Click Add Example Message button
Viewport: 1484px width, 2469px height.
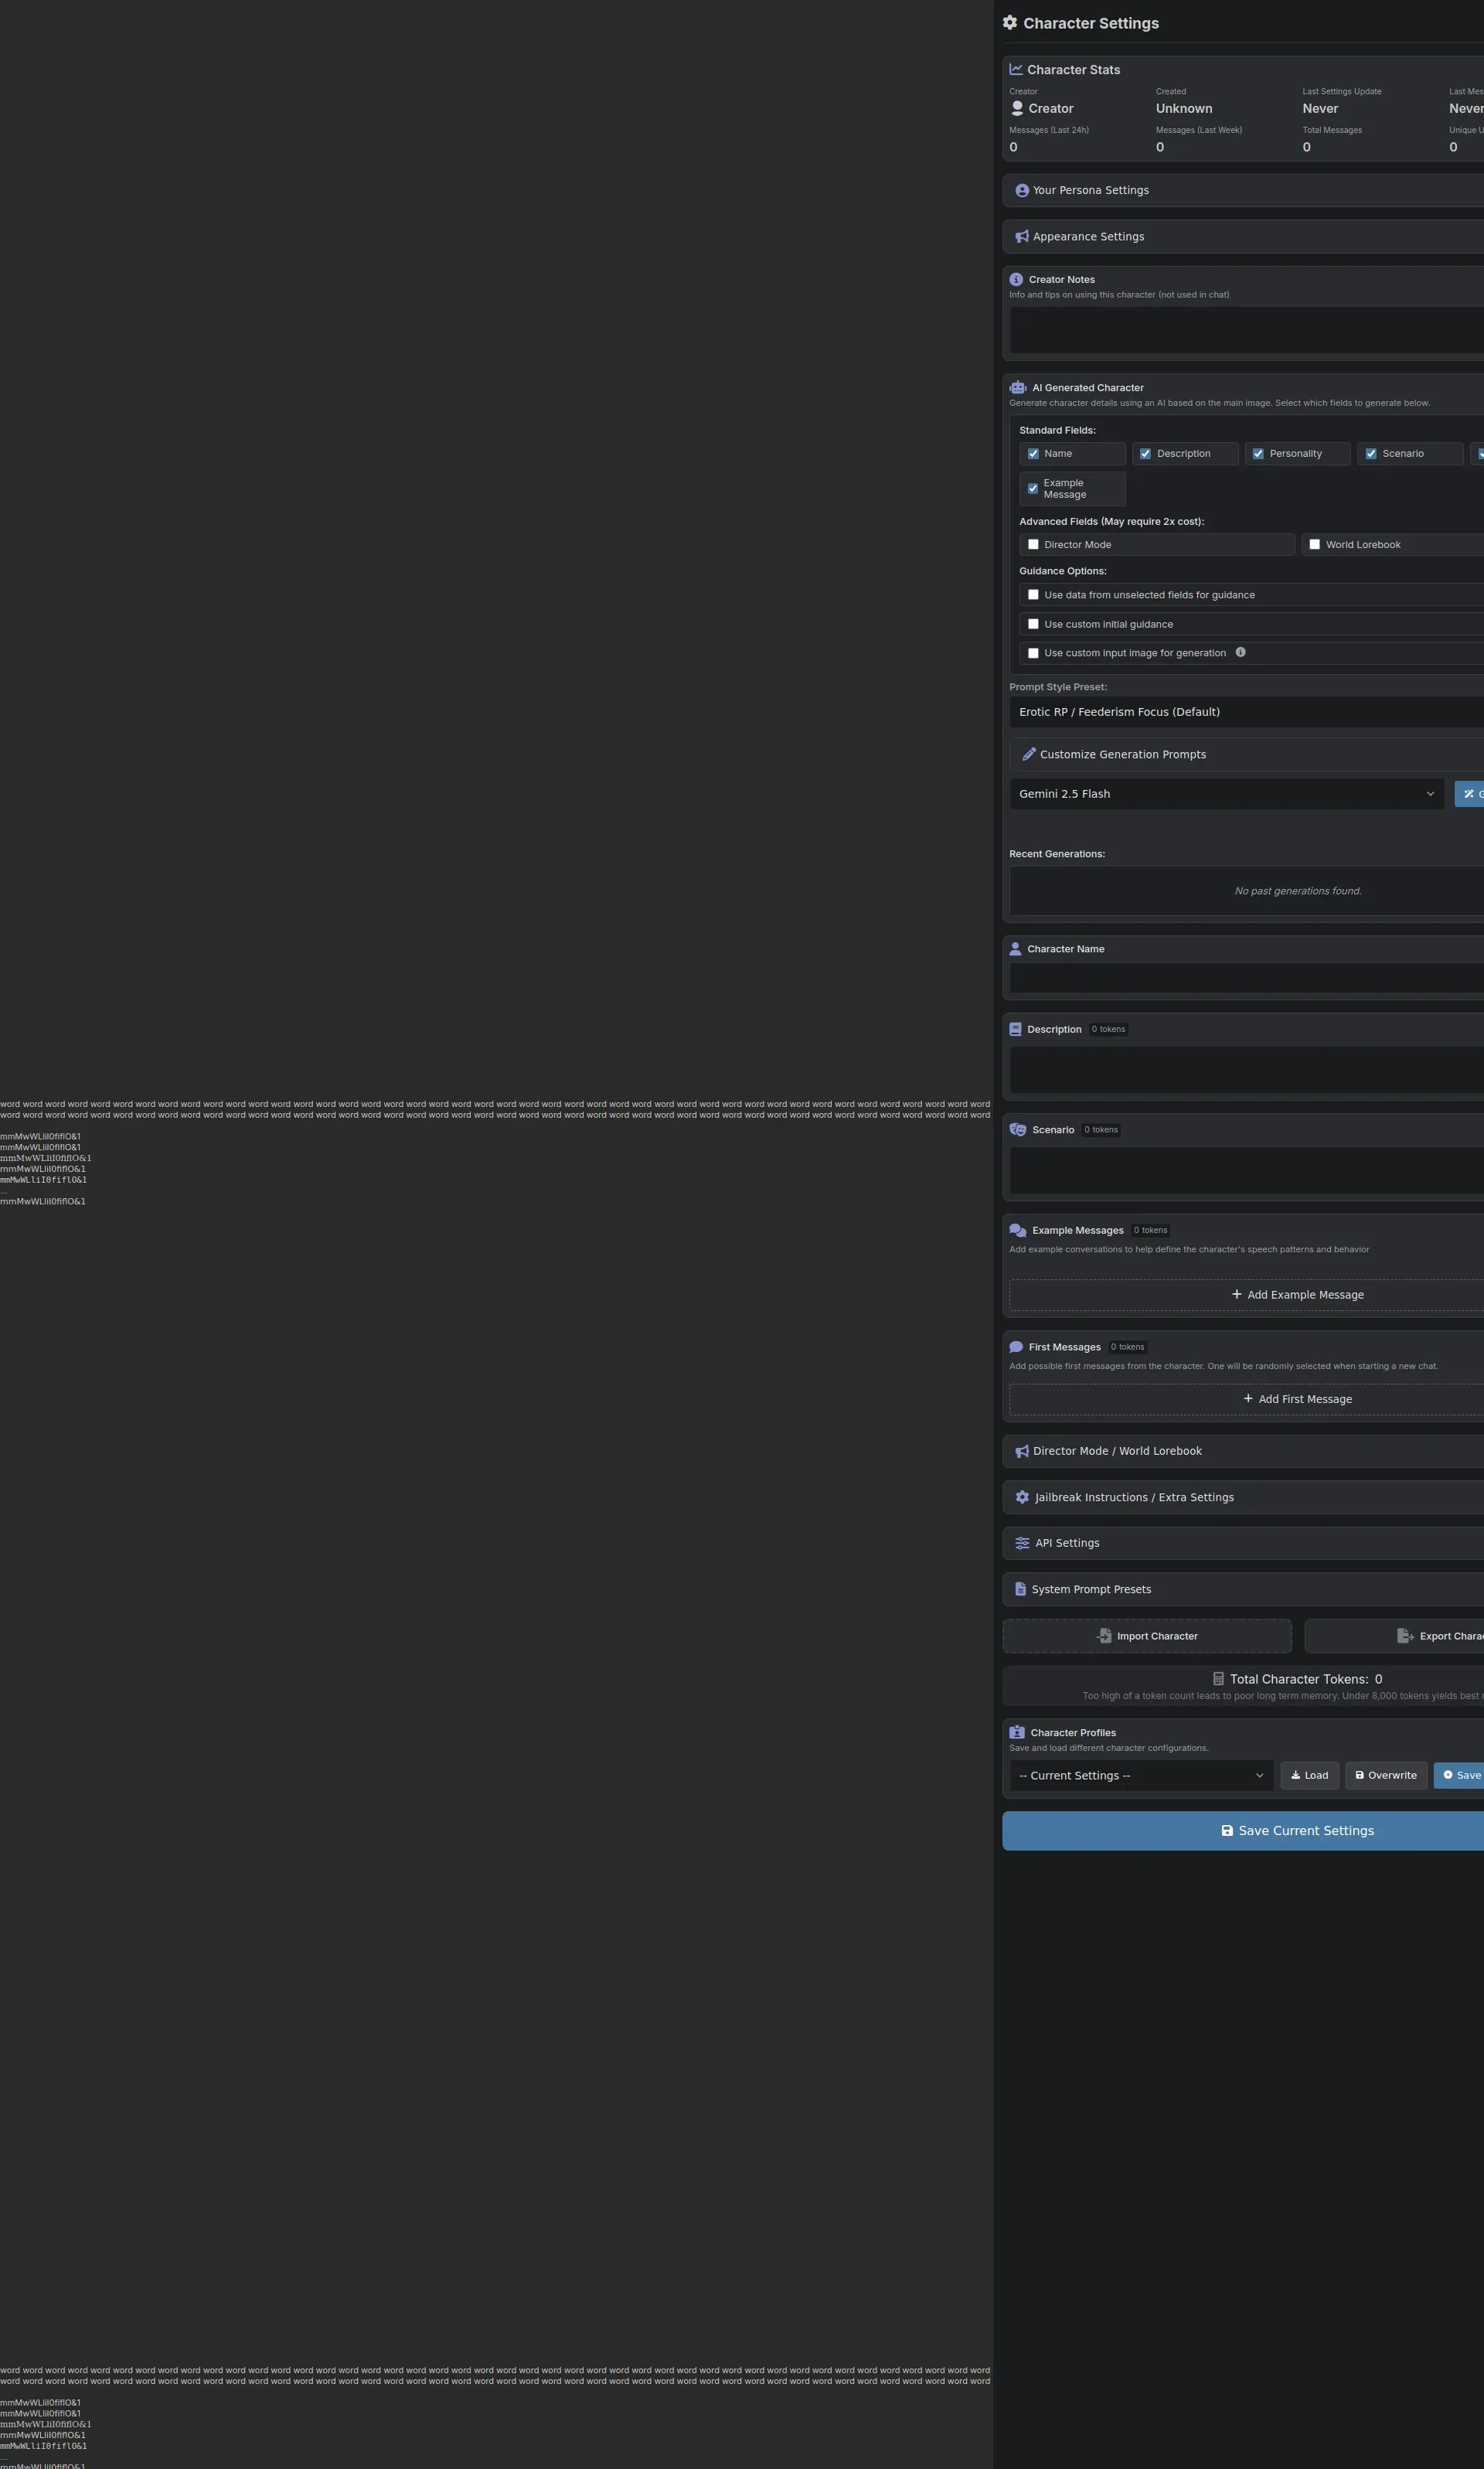(x=1246, y=1295)
